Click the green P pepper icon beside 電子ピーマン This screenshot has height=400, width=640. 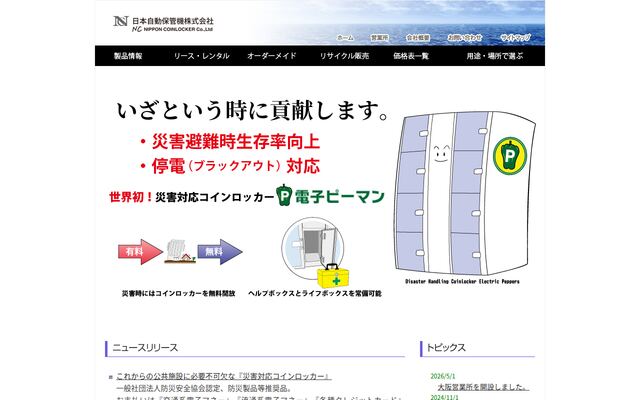pyautogui.click(x=284, y=195)
